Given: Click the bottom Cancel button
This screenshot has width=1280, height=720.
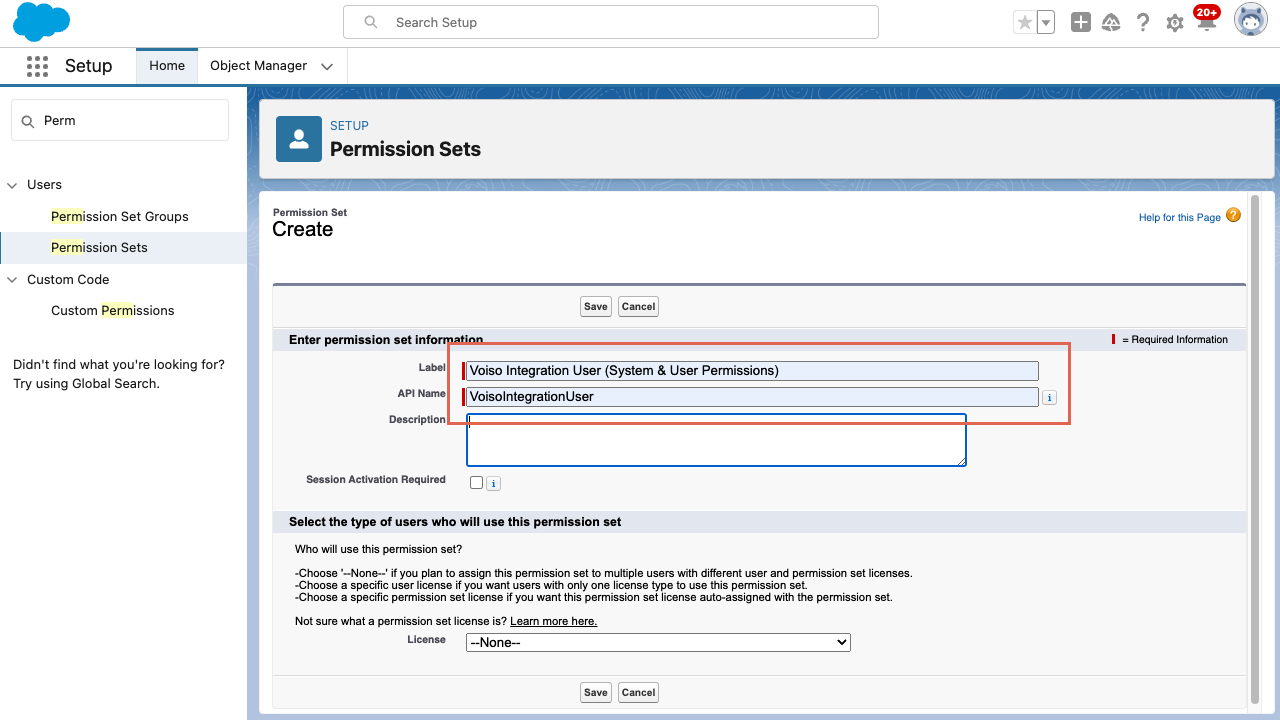Looking at the screenshot, I should 638,692.
